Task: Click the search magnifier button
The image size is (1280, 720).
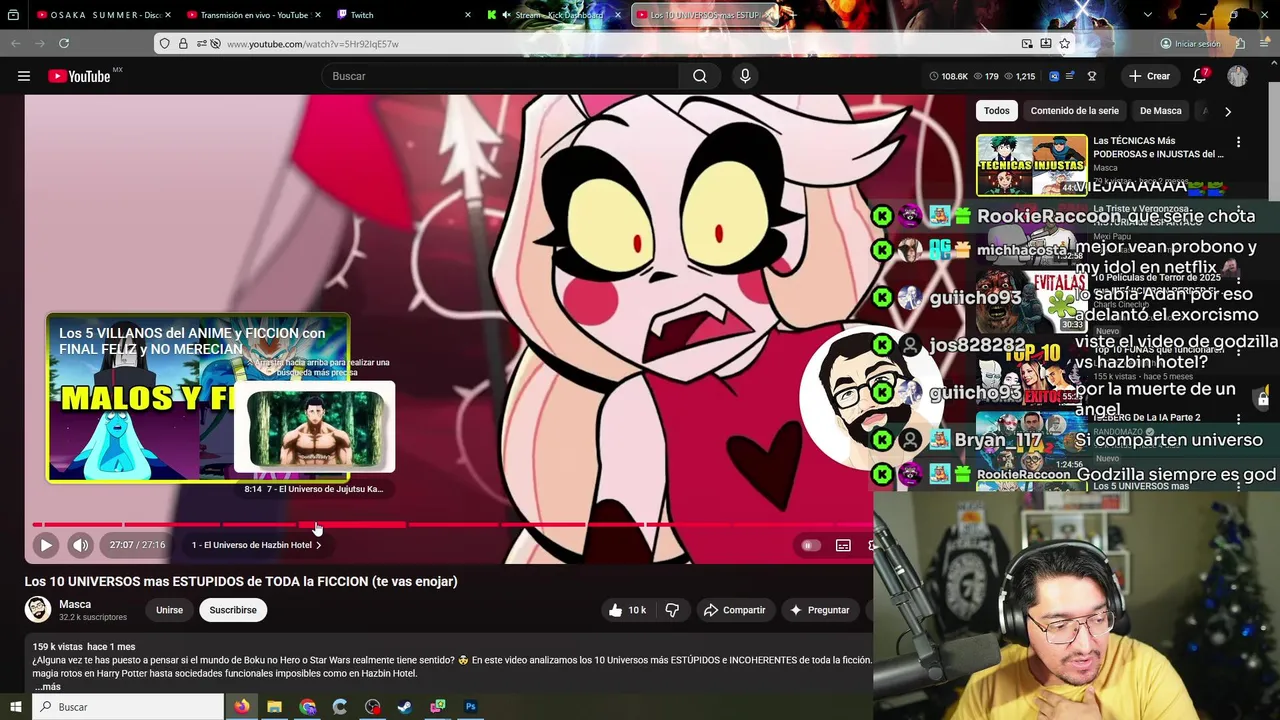Action: (x=700, y=76)
